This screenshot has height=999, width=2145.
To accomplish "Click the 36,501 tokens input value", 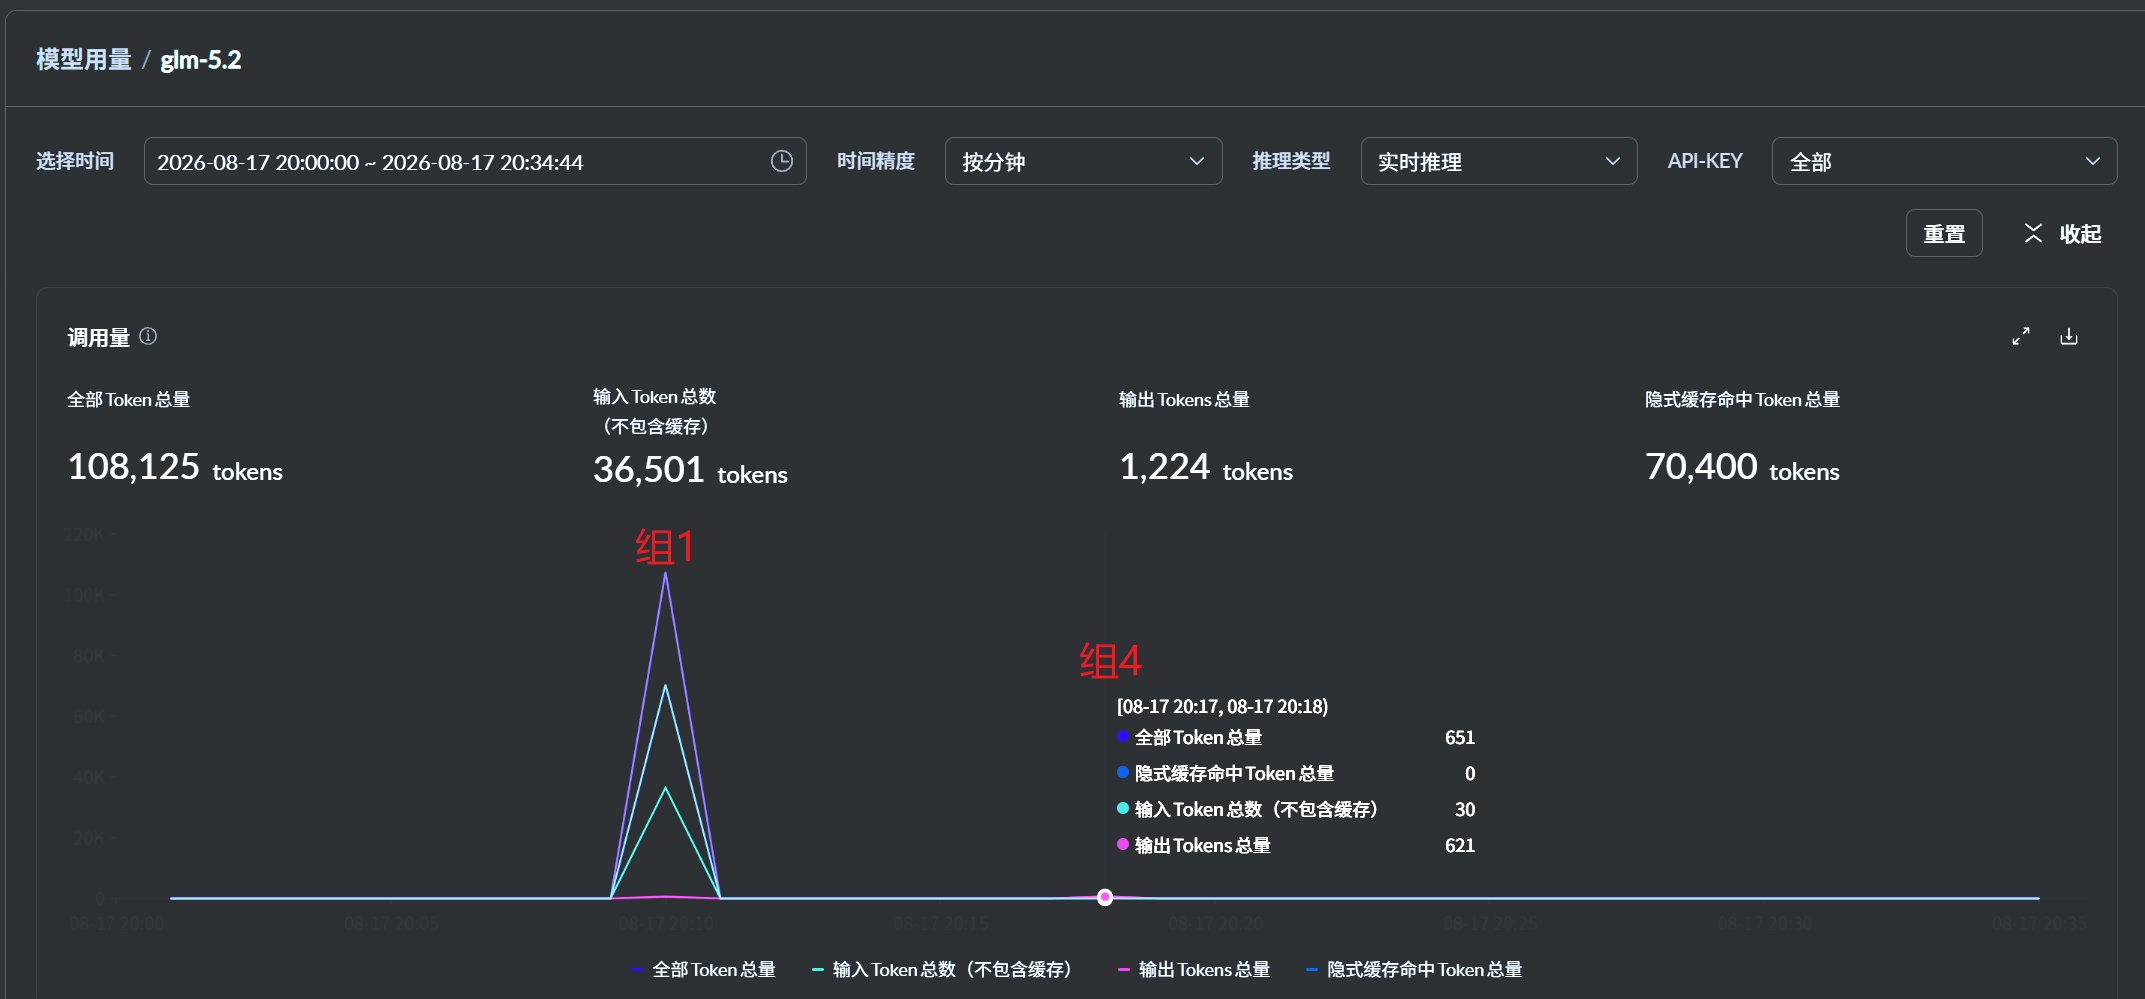I will click(x=690, y=470).
